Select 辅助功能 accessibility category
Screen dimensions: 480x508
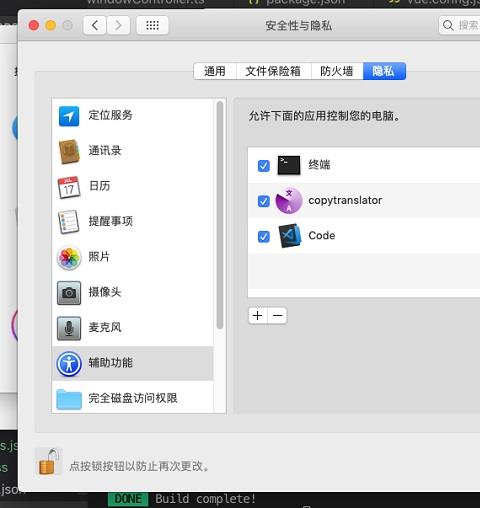coord(133,363)
